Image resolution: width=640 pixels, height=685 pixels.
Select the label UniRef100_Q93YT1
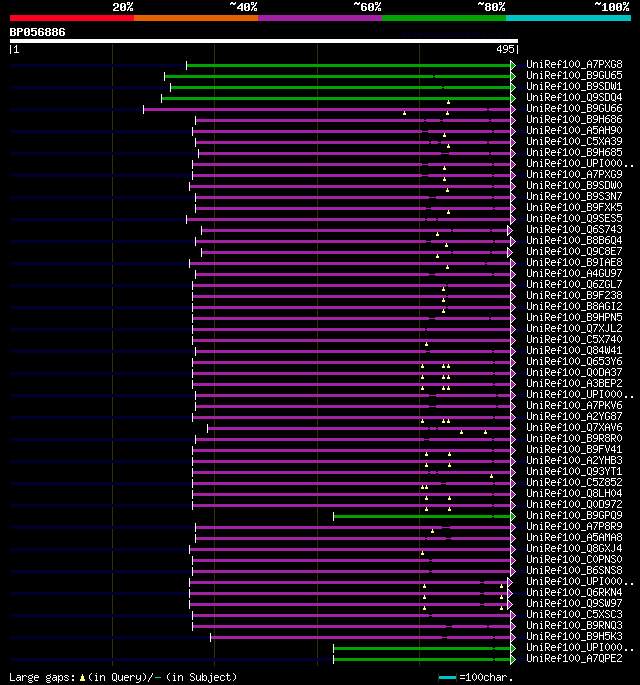pyautogui.click(x=574, y=472)
